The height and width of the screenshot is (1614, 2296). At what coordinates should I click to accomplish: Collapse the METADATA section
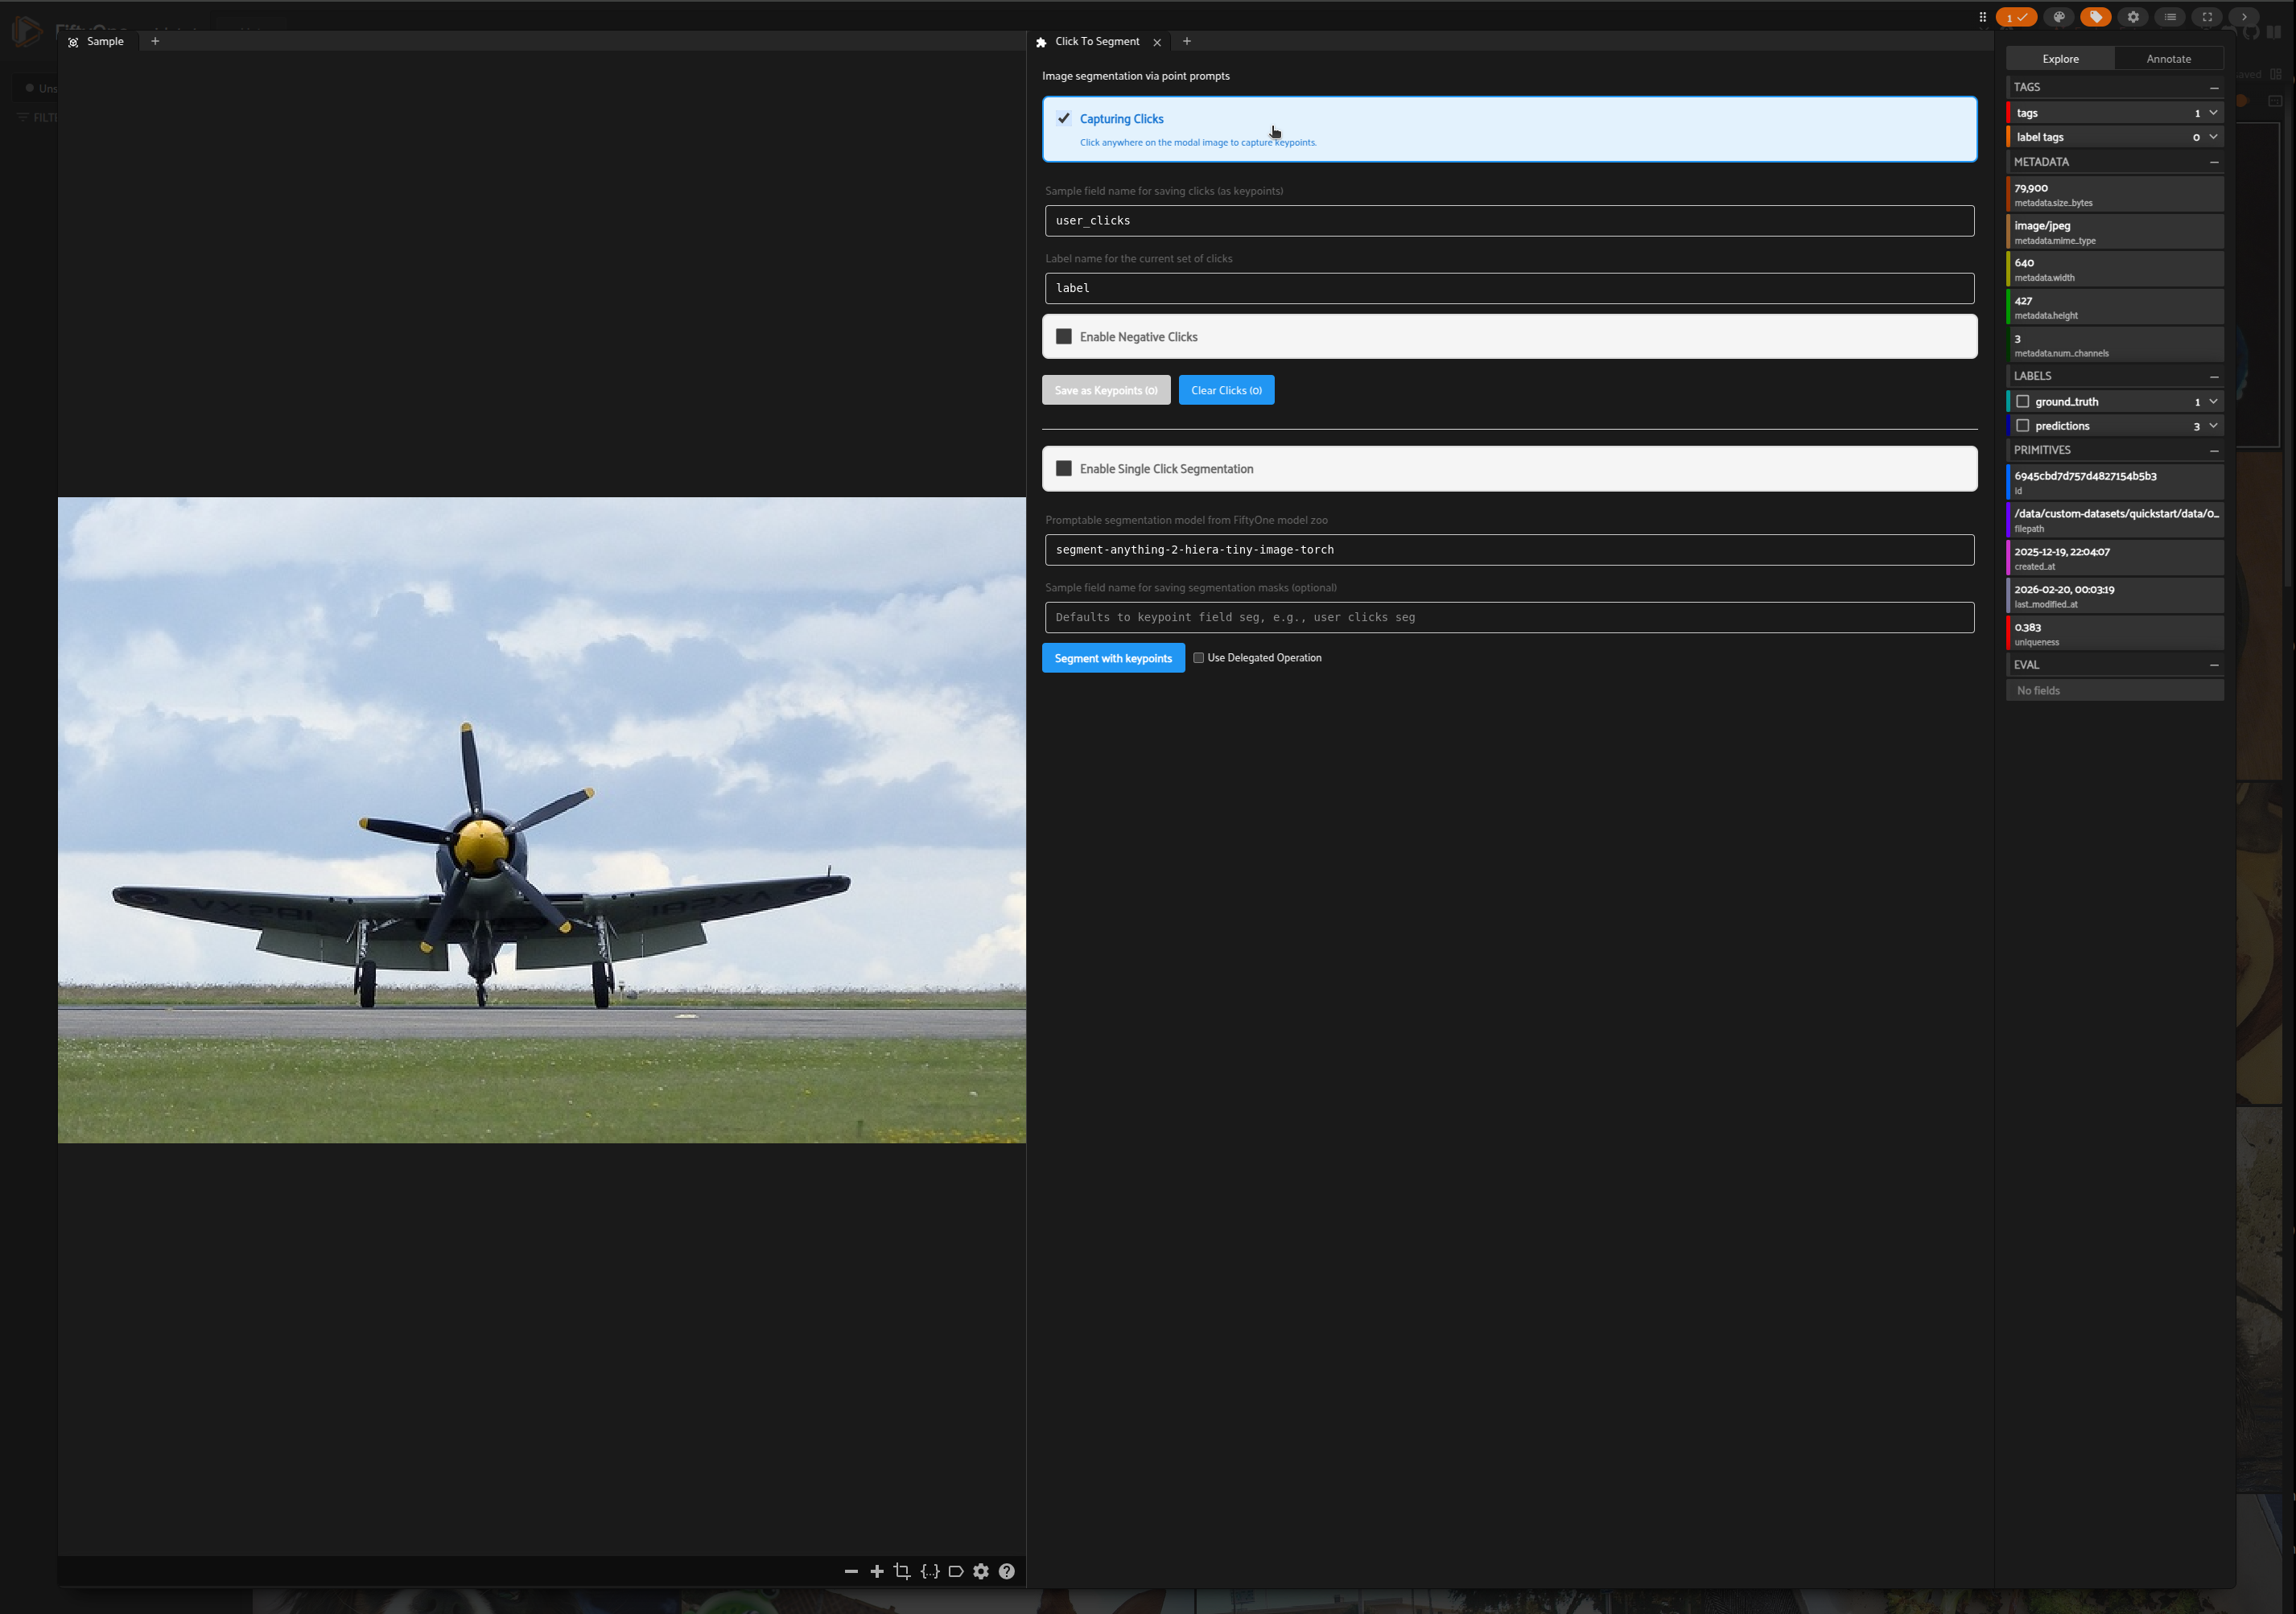2214,161
